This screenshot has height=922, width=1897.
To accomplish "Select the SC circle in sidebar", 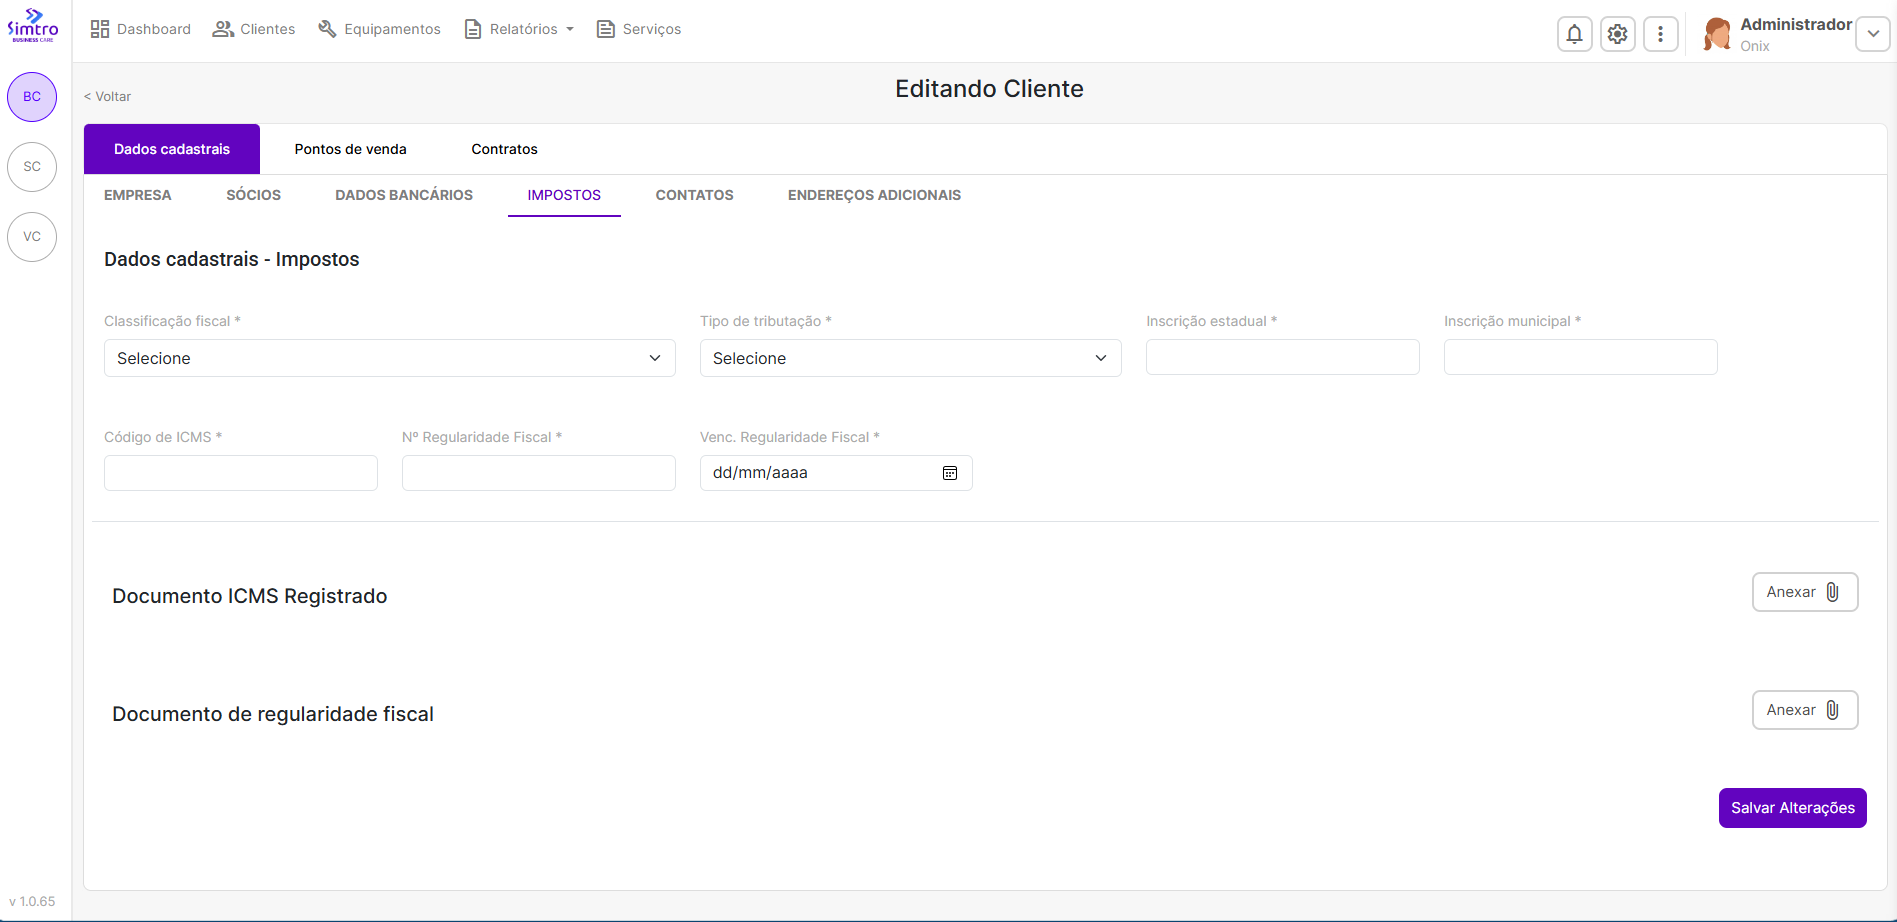I will click(x=32, y=167).
